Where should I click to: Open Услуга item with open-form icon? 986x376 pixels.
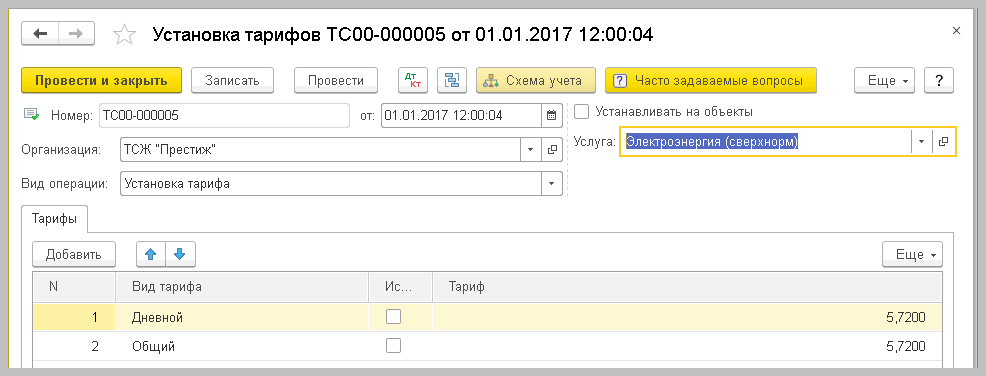click(943, 142)
